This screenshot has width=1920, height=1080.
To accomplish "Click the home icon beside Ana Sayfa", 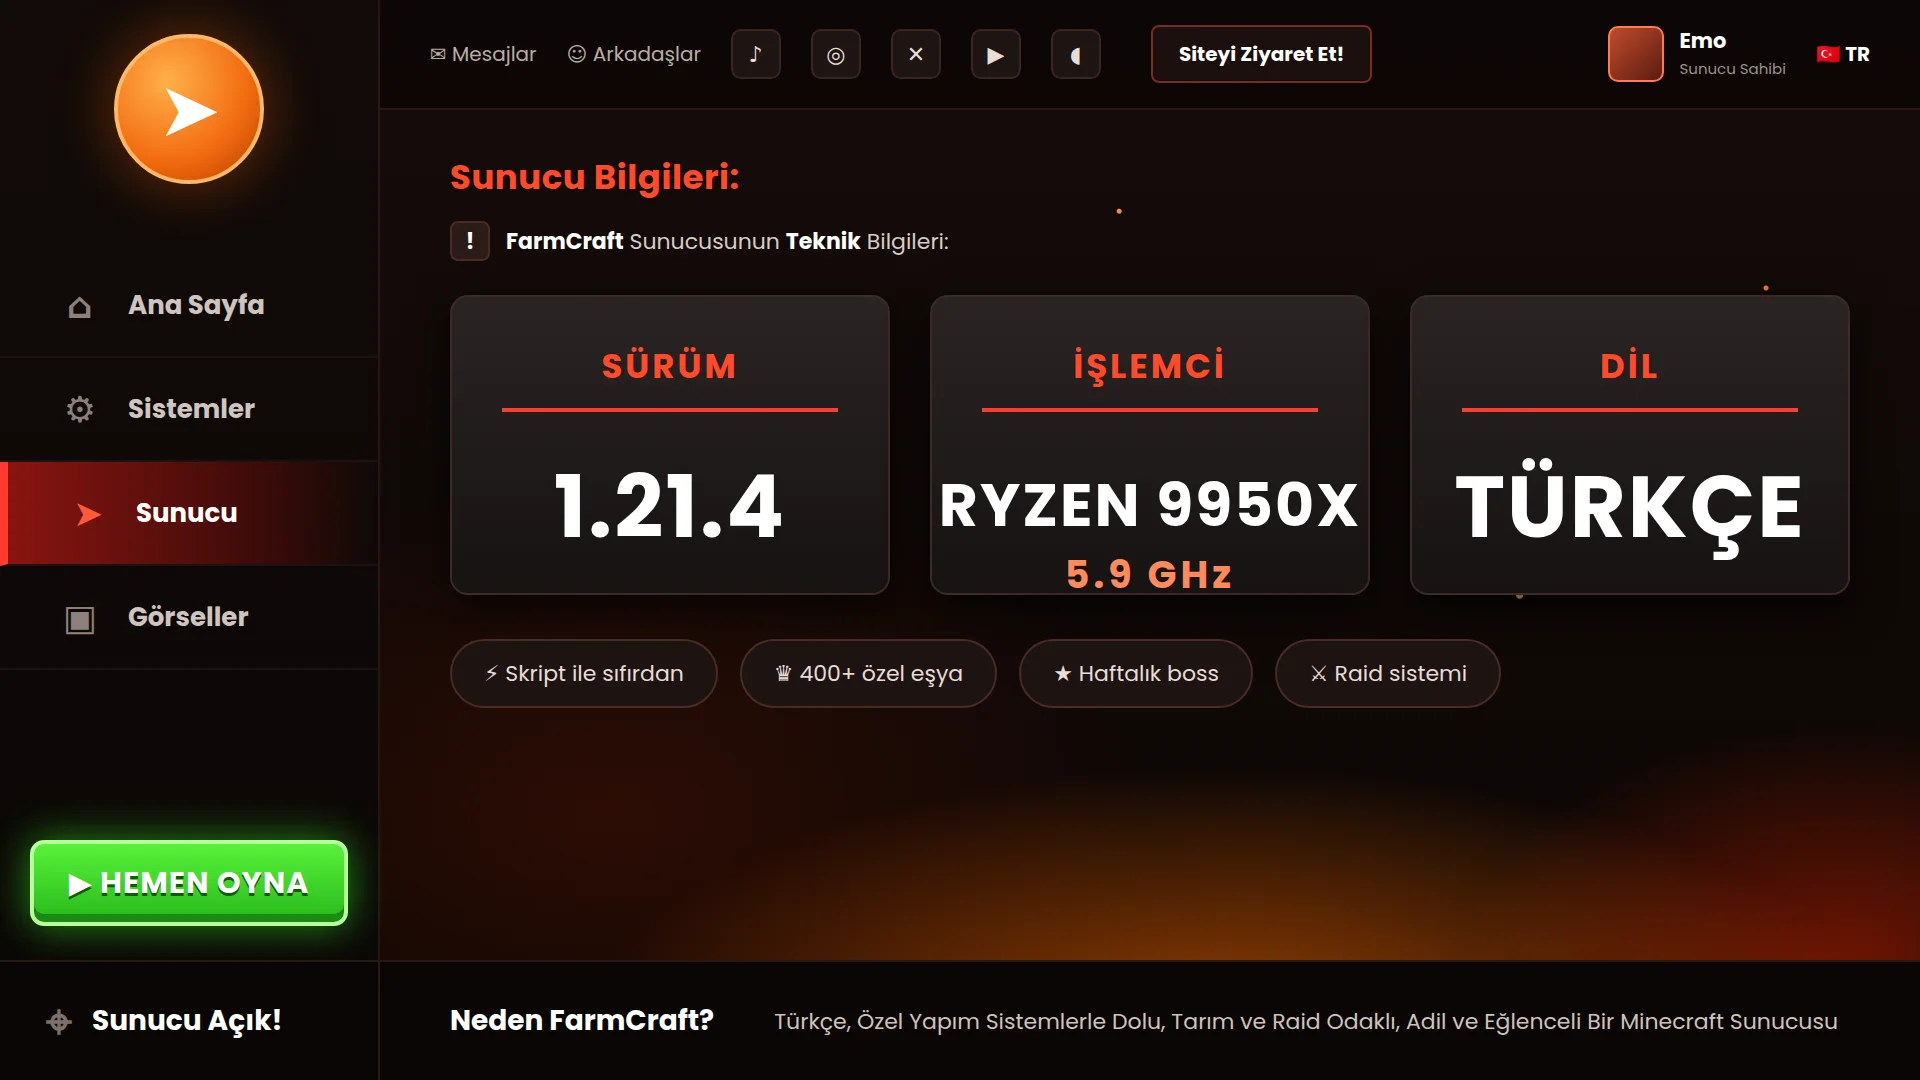I will click(x=80, y=307).
